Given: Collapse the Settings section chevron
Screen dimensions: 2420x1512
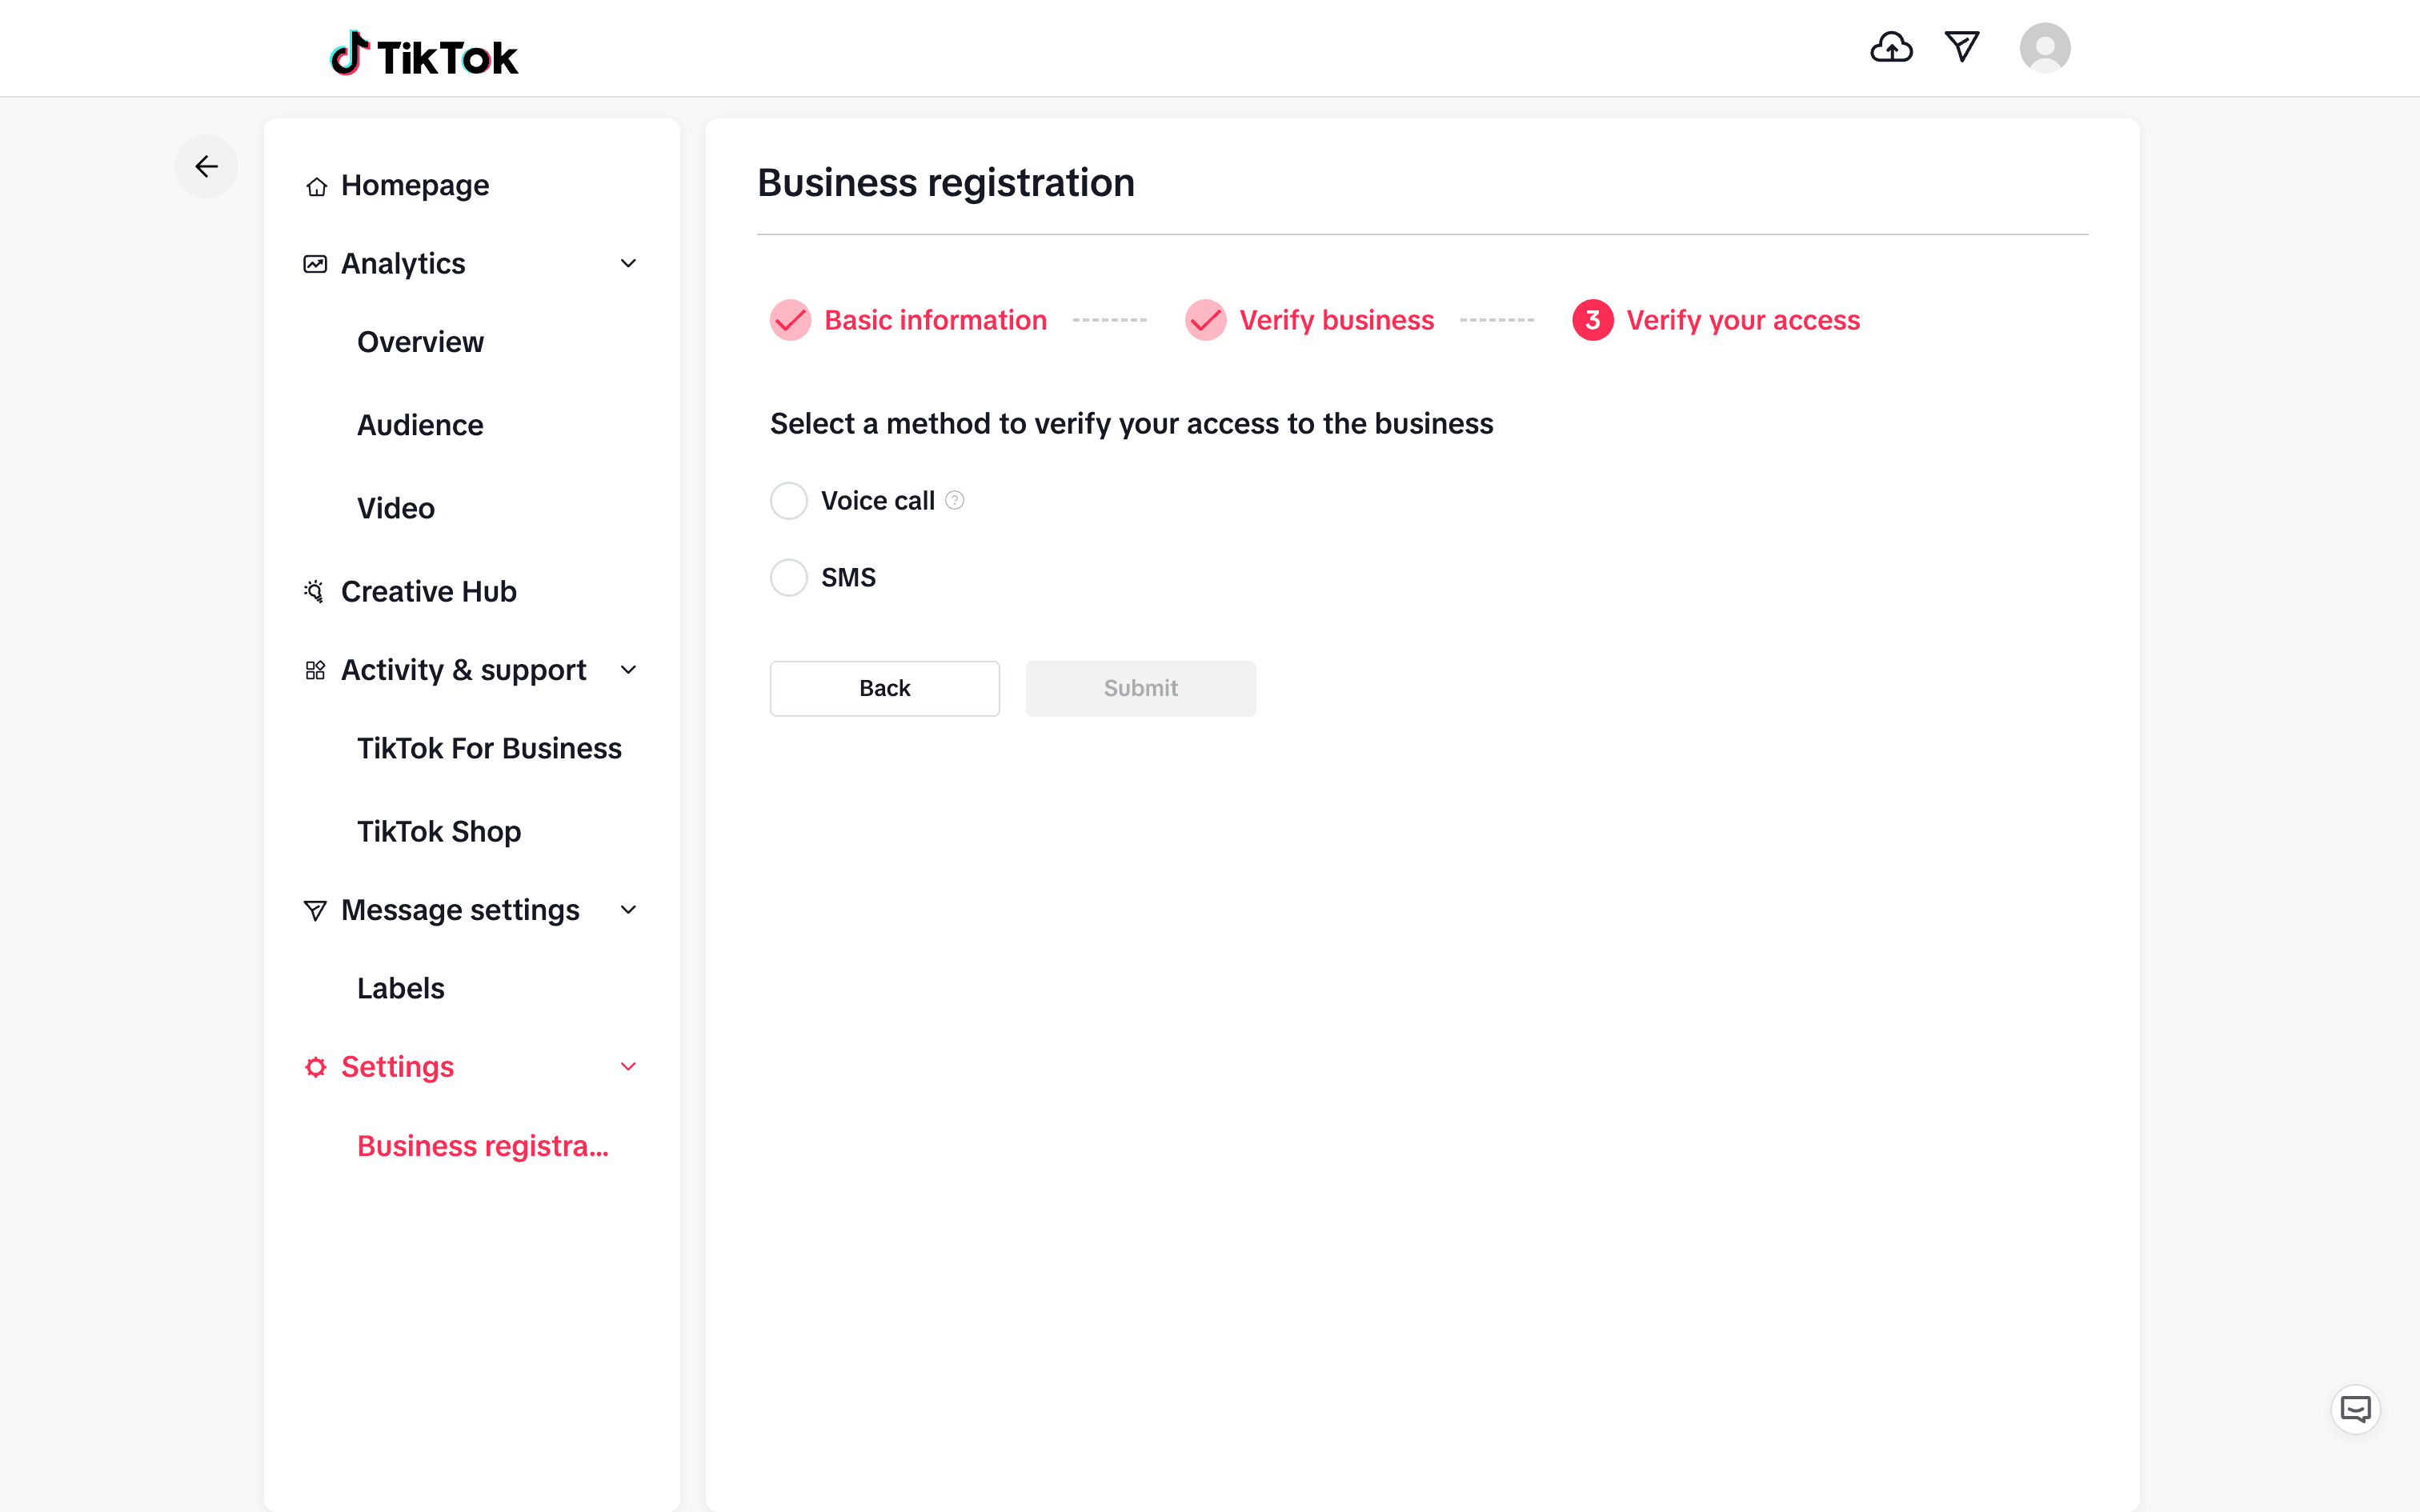Looking at the screenshot, I should 628,1066.
